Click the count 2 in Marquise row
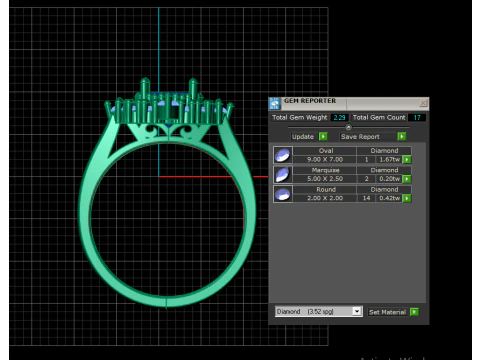The height and width of the screenshot is (360, 480). [366, 179]
